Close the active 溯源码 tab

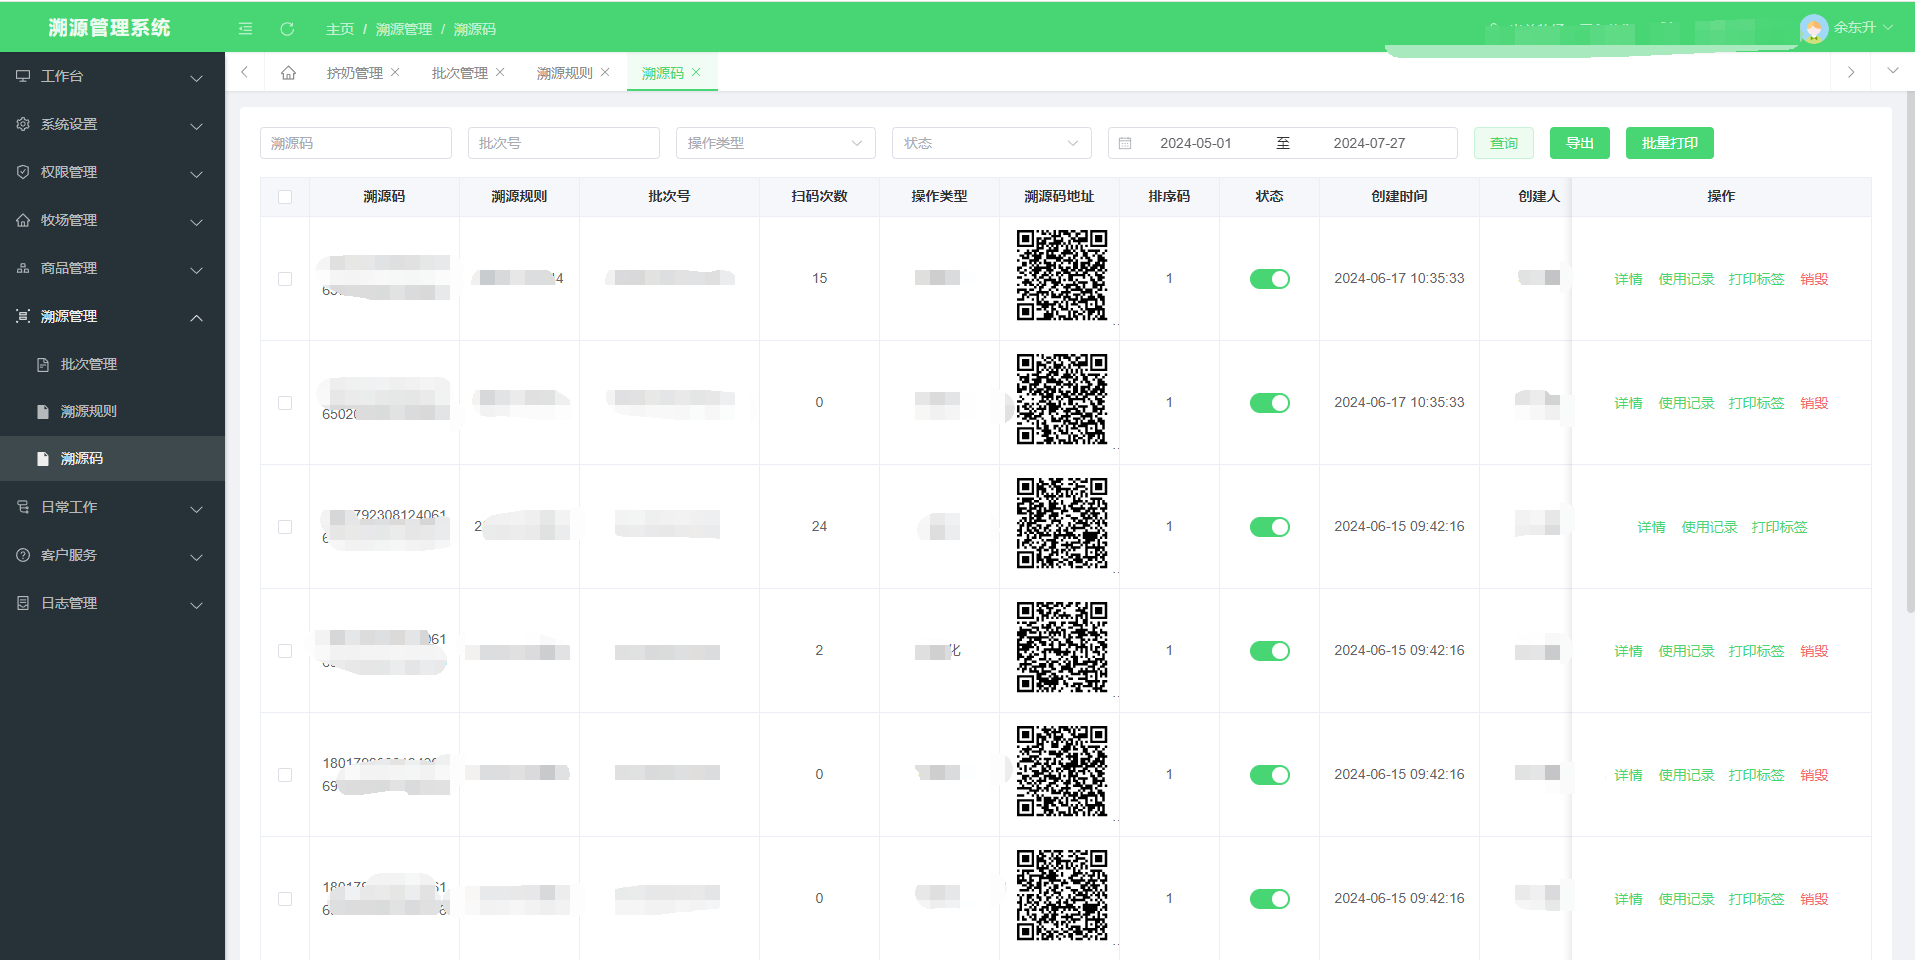click(x=696, y=72)
